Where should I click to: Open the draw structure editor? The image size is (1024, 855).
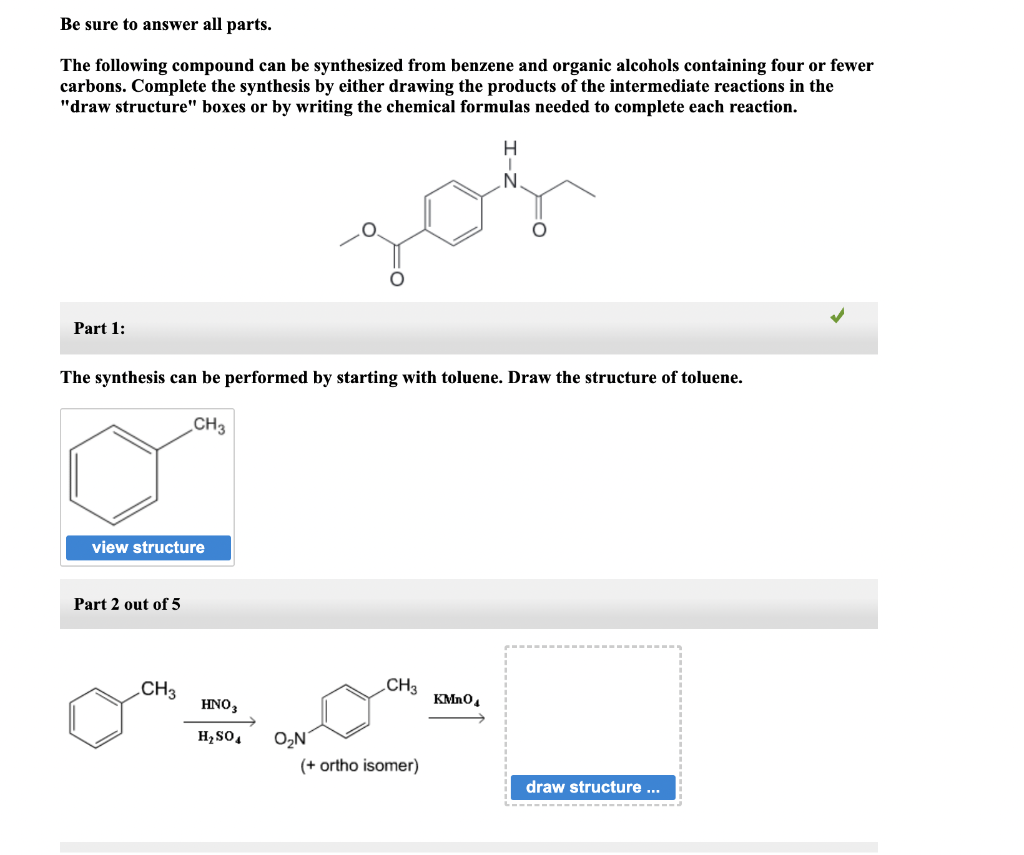(593, 787)
